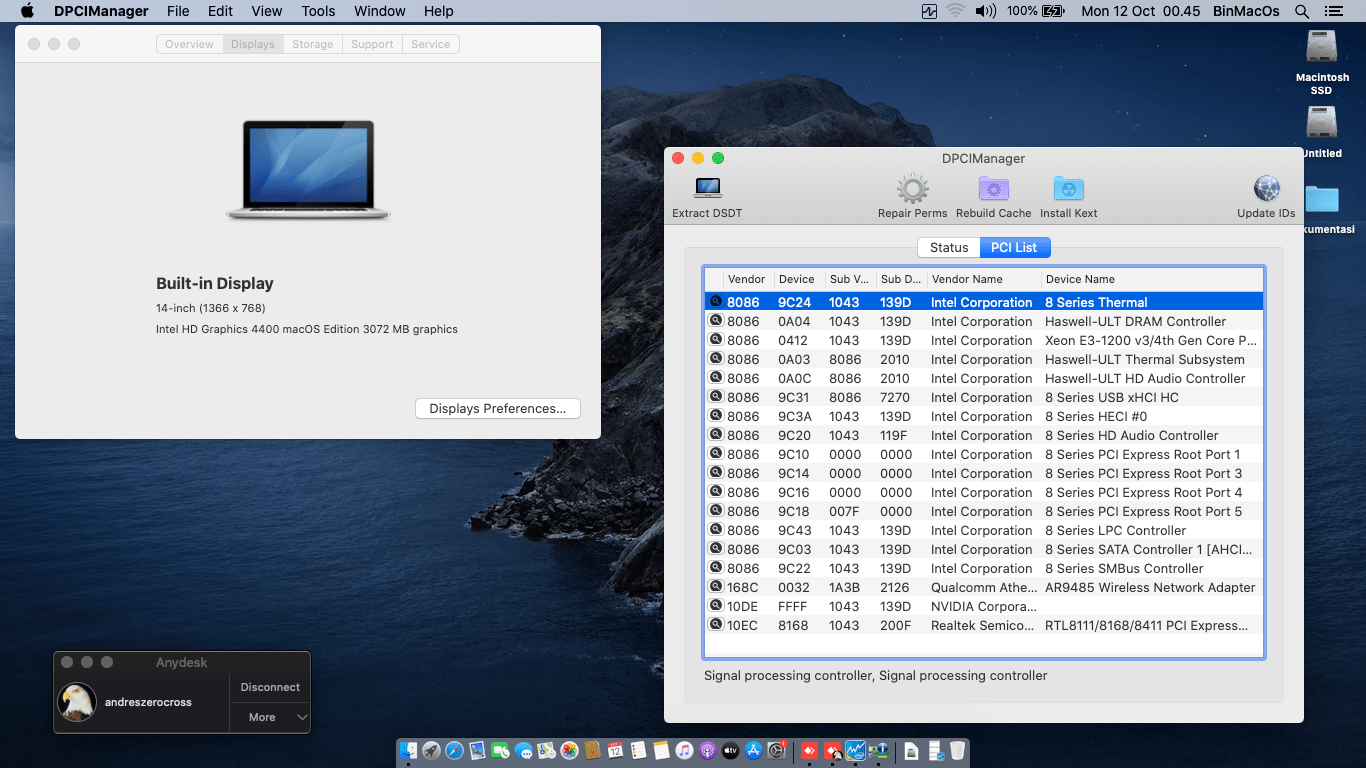This screenshot has width=1366, height=768.
Task: Switch to the Storage tab
Action: click(312, 44)
